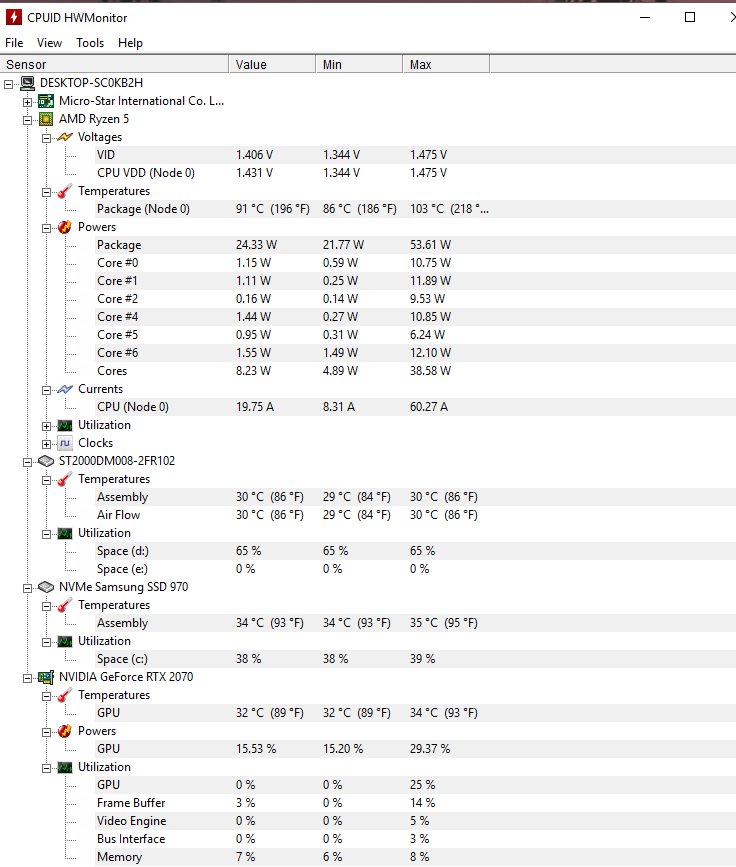
Task: Open the File menu
Action: coord(14,43)
